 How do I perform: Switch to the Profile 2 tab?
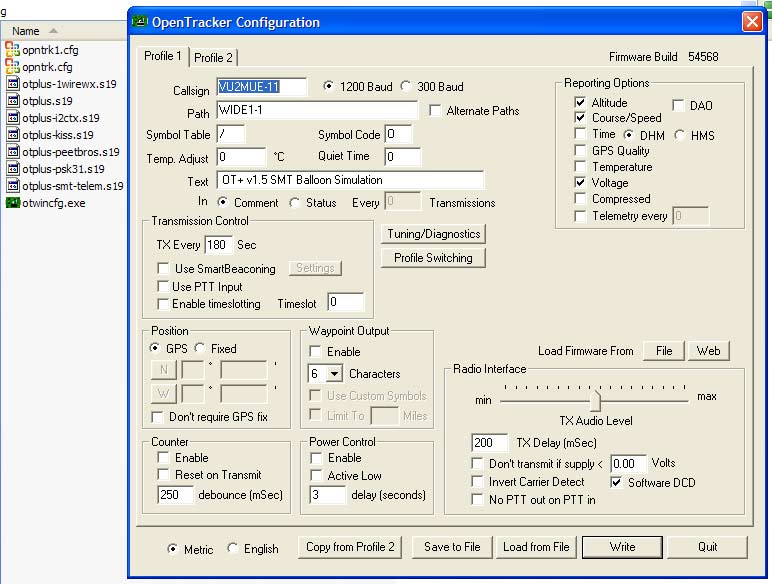tap(213, 58)
